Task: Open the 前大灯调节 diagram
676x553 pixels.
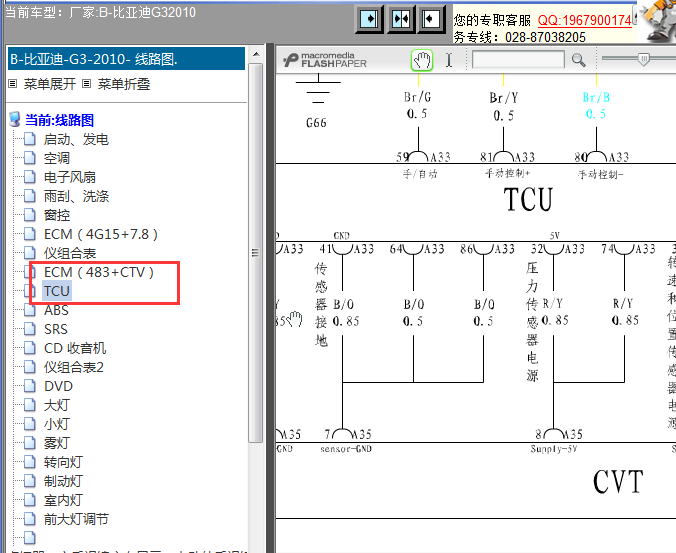Action: 76,519
